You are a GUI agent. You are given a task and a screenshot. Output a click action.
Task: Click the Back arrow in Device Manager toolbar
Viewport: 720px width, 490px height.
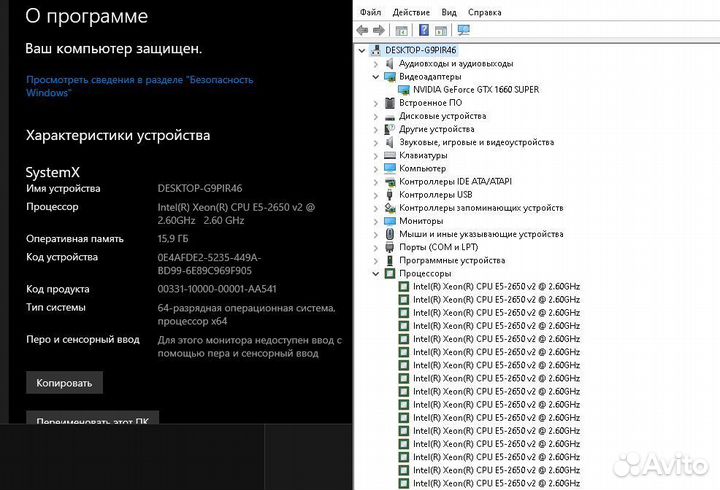click(x=363, y=31)
